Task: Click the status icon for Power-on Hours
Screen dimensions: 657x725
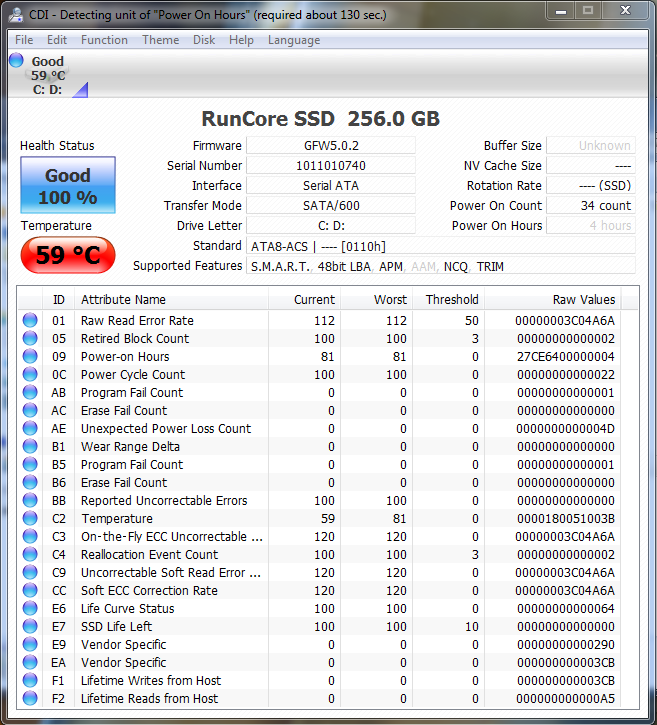Action: 30,357
